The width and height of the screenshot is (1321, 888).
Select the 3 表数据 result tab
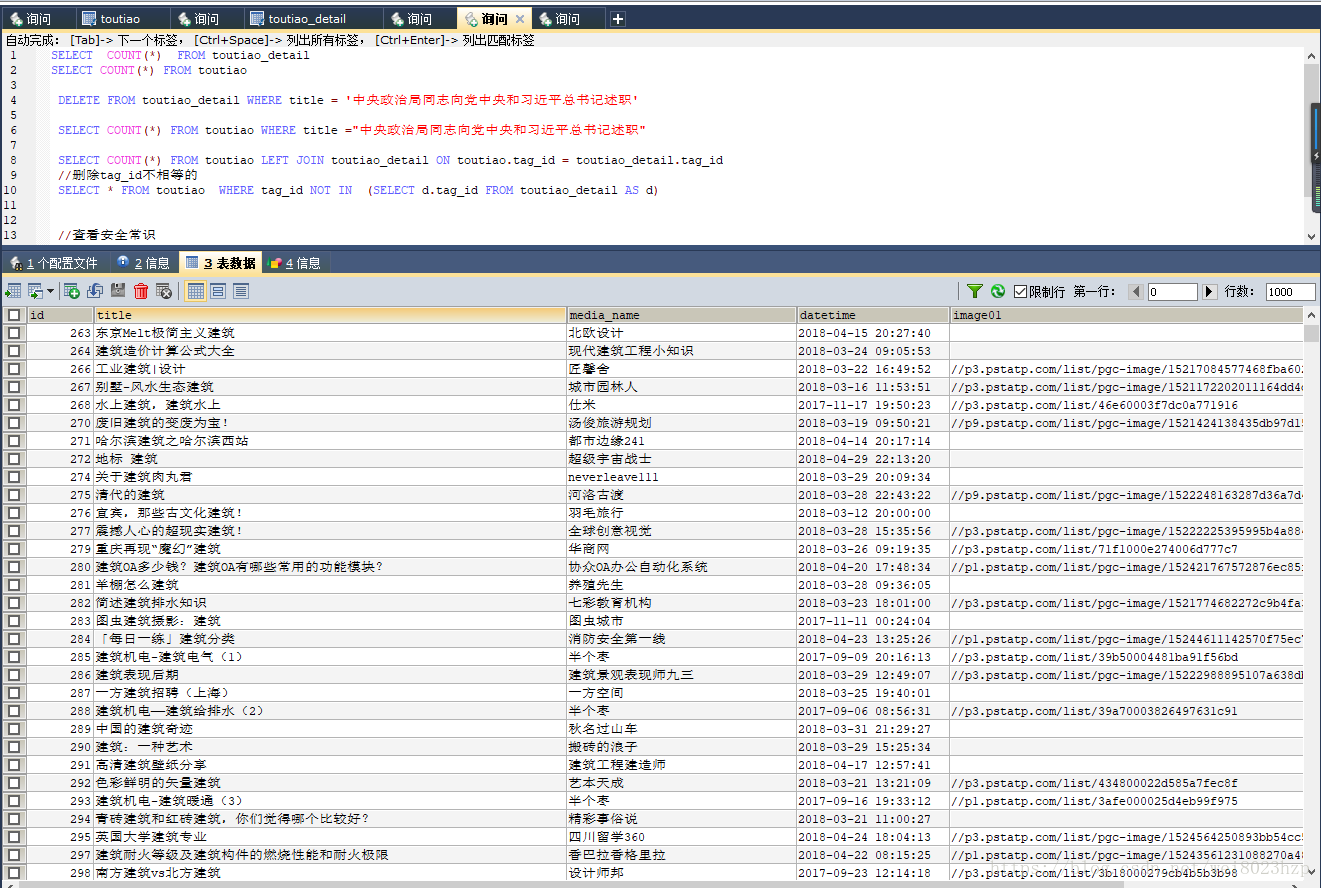point(220,263)
